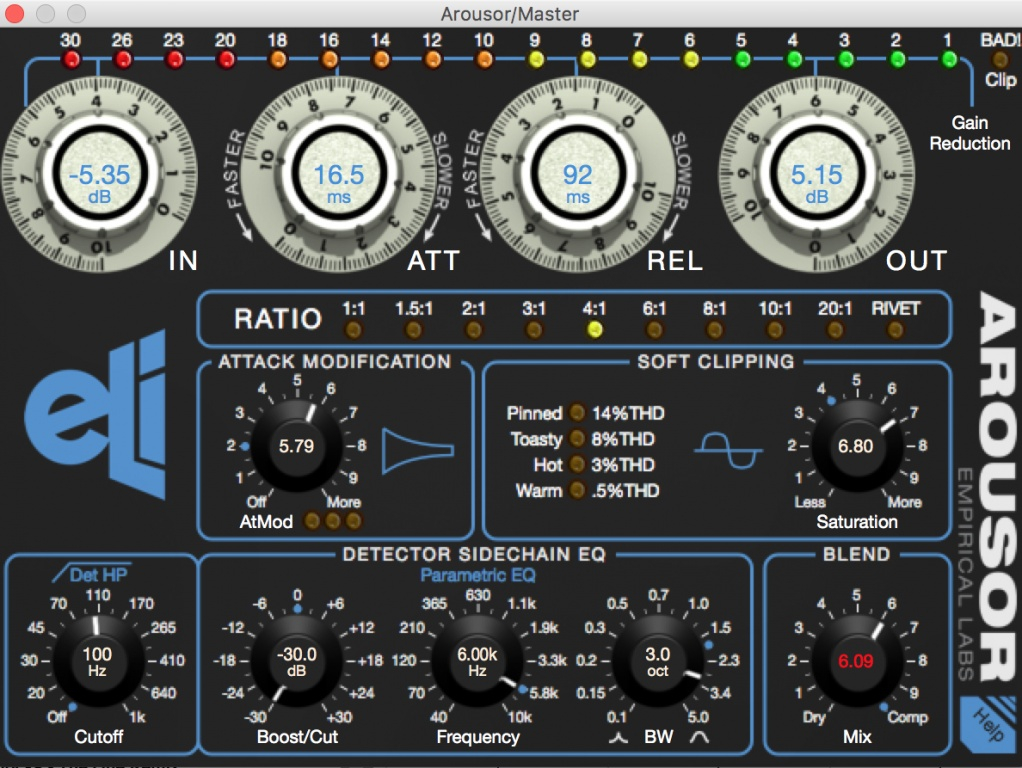
Task: Close the Arousor/Master window
Action: point(14,13)
